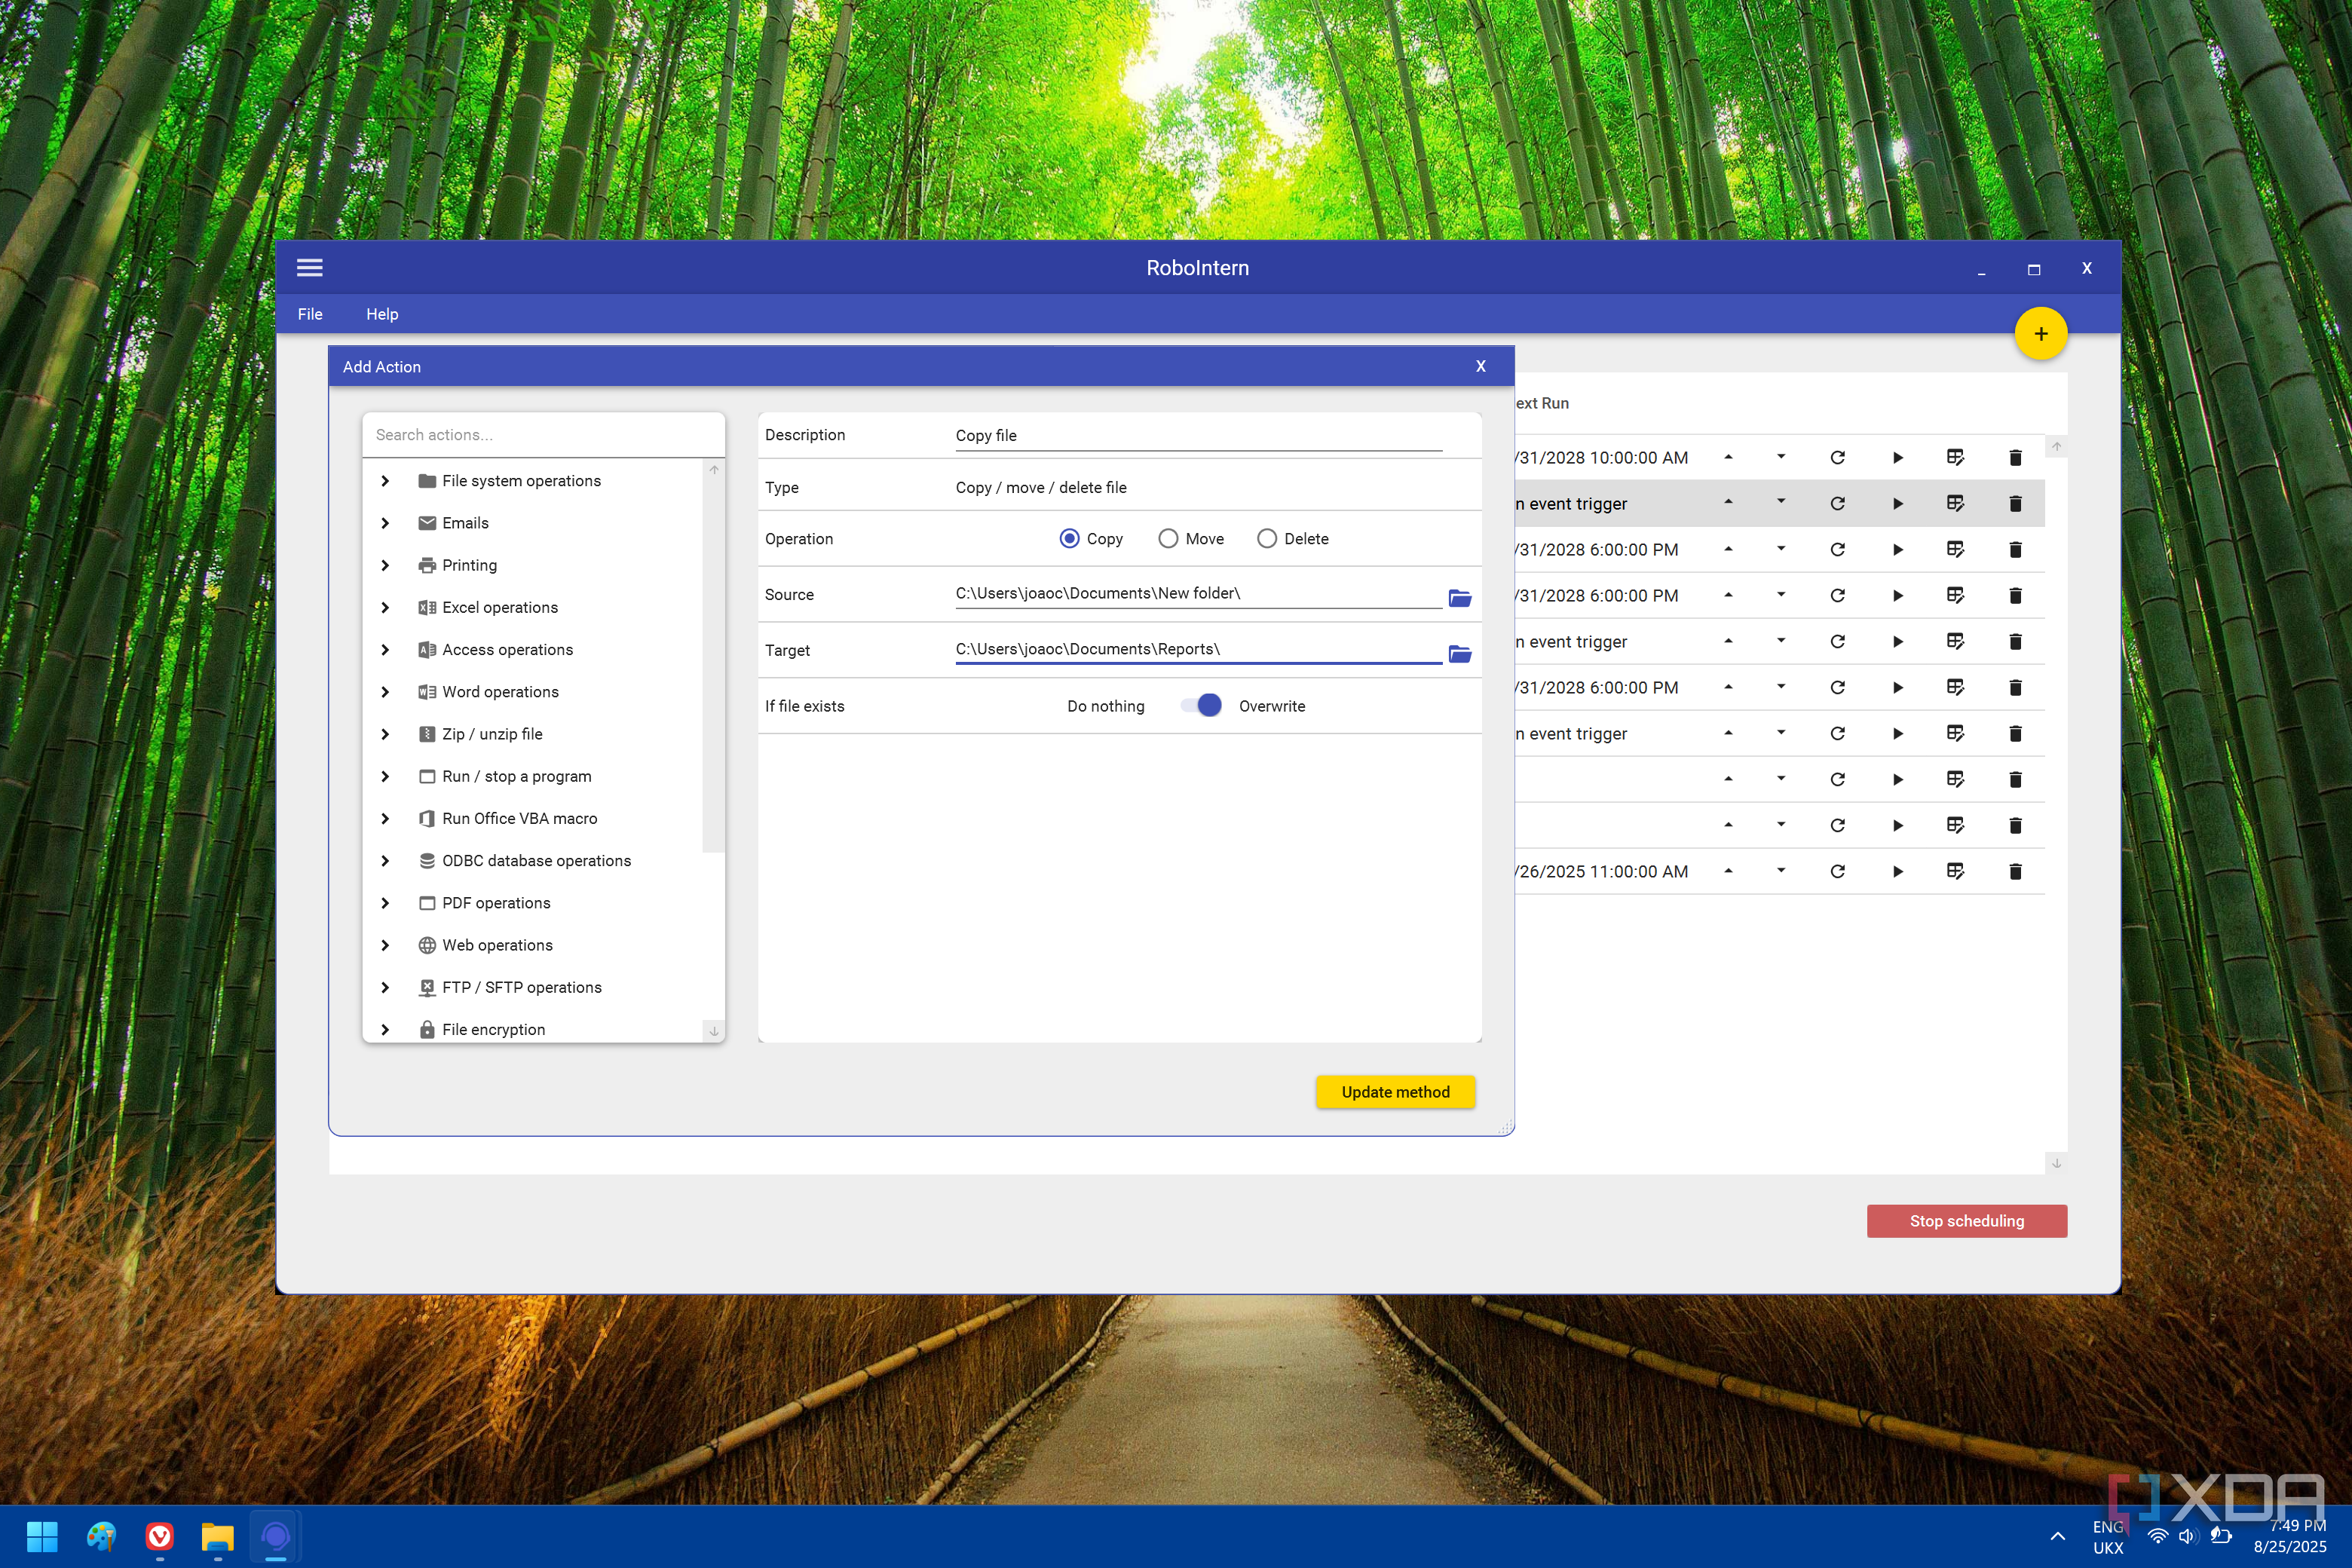
Task: Toggle the If file exists Overwrite switch
Action: [1201, 705]
